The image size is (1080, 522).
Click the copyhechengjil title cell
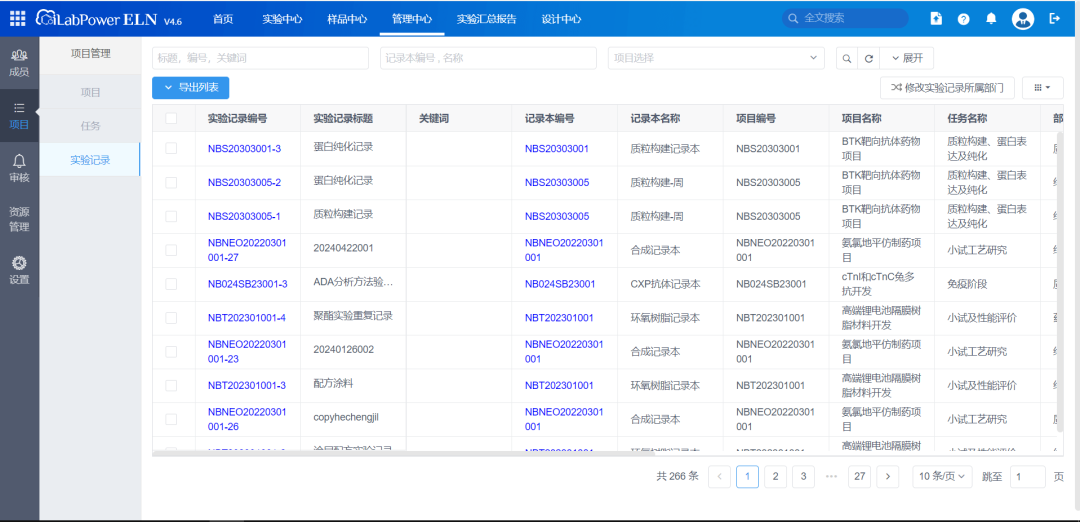pos(346,417)
